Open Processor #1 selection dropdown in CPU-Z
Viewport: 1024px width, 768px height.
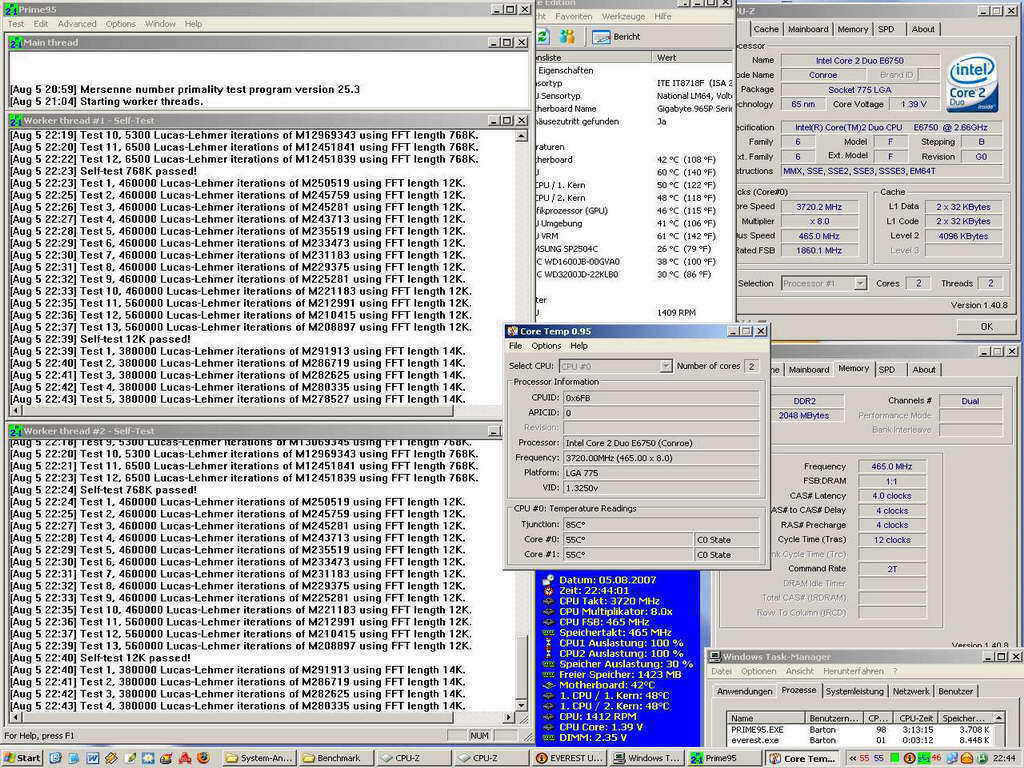click(859, 283)
